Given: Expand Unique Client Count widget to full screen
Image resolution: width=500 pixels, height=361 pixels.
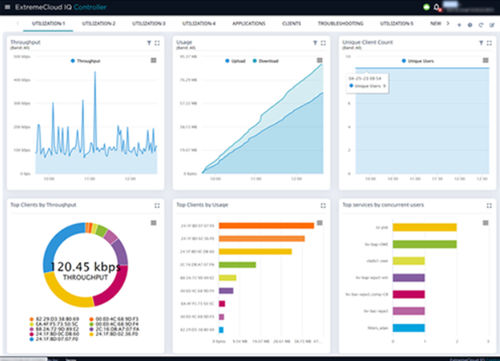Looking at the screenshot, I should [x=489, y=43].
